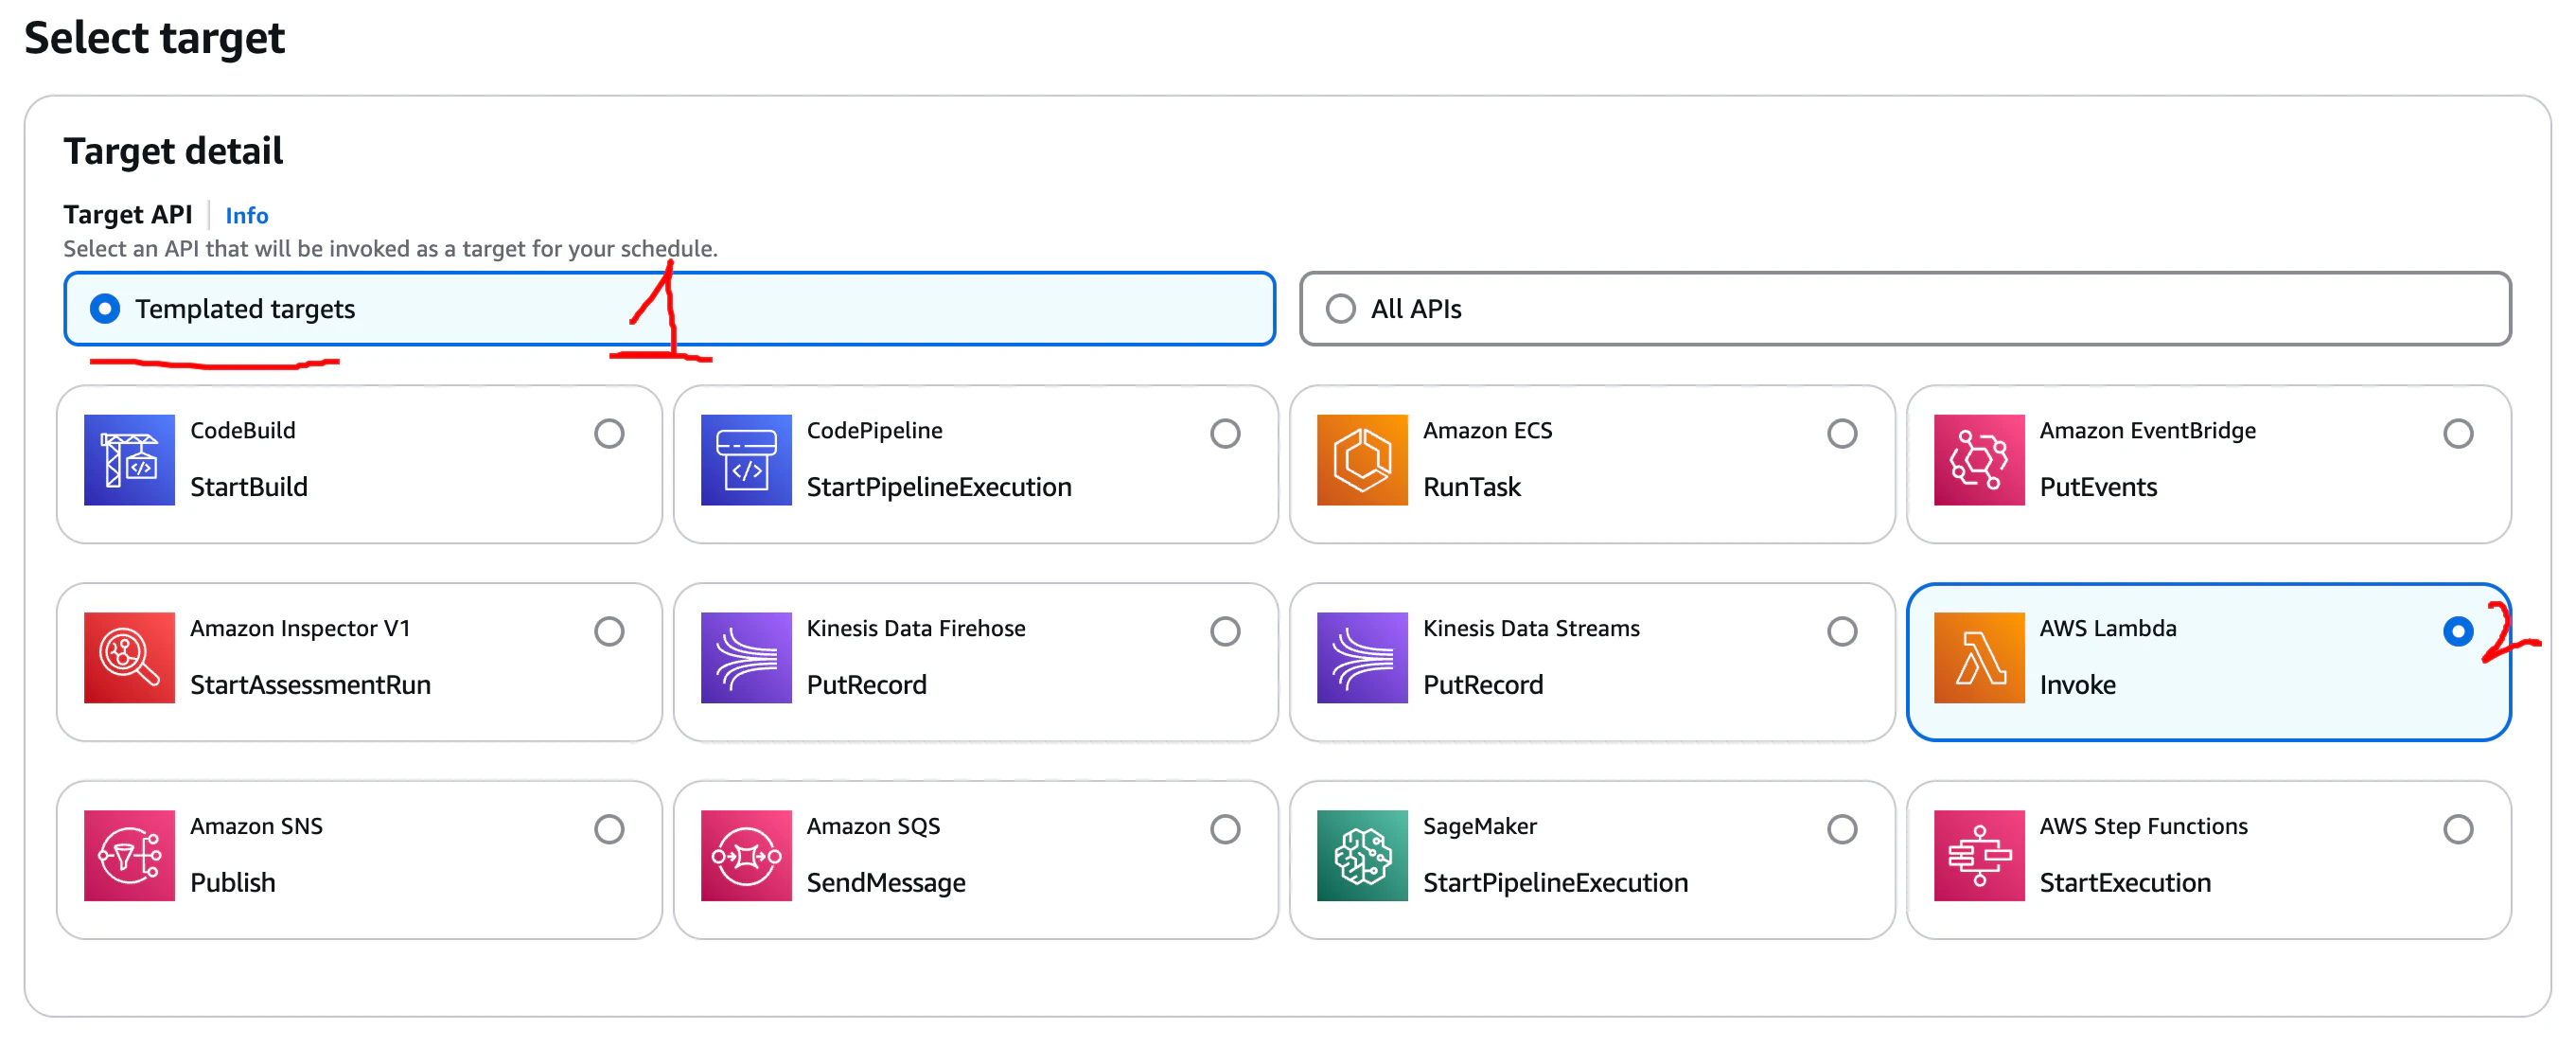Click the 'Amazon EventBridge' card title text
Screen dimensions: 2576x1047
(2148, 430)
